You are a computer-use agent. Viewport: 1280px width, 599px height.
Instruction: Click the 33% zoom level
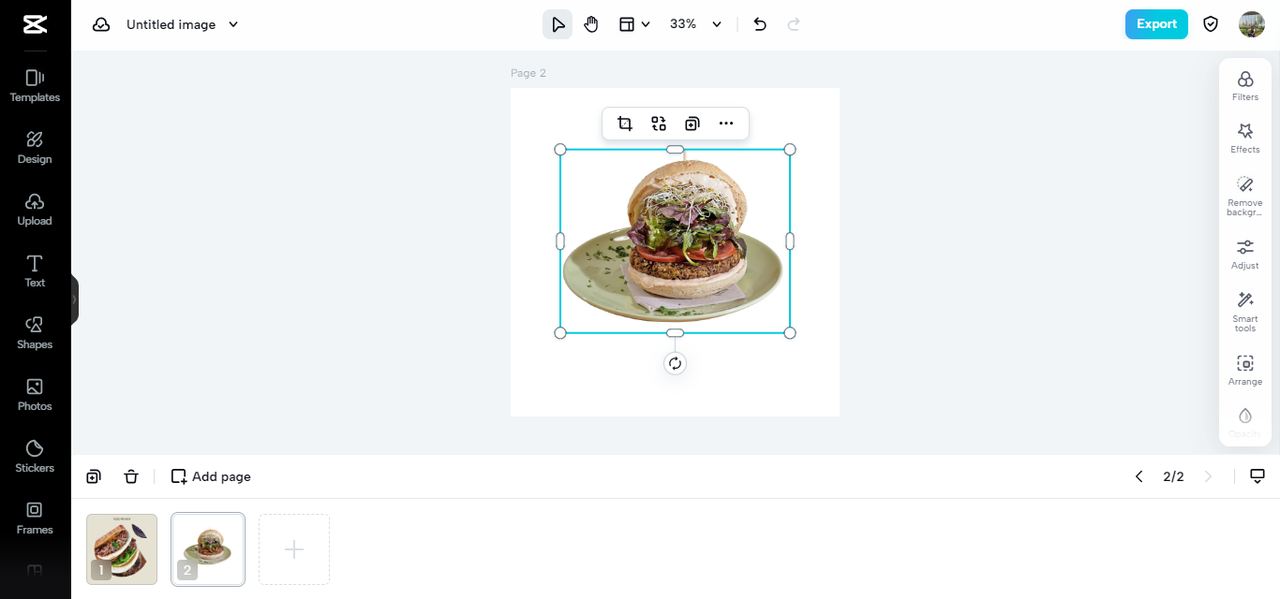[683, 24]
